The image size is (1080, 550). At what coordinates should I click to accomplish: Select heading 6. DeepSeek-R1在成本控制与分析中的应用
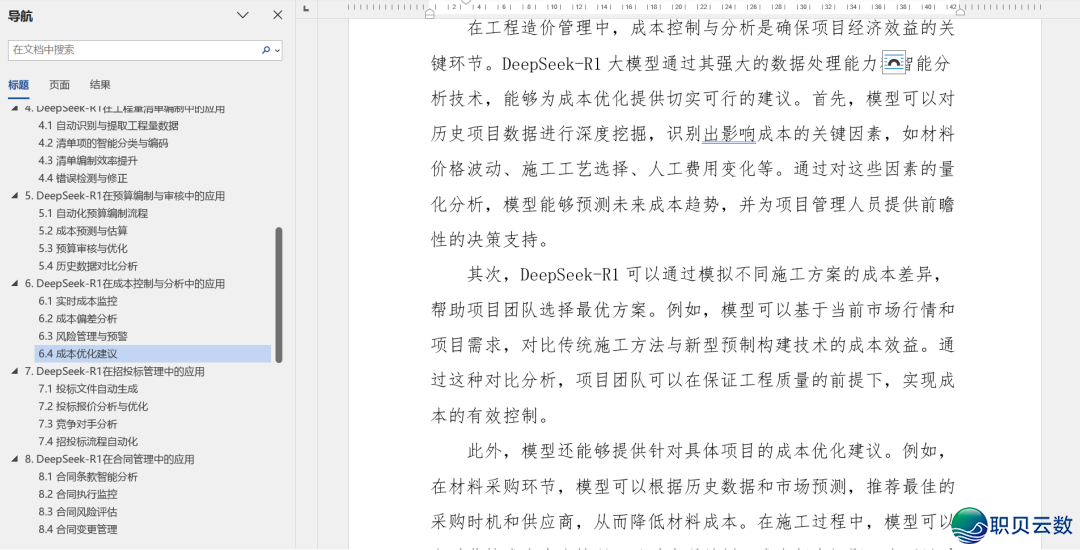click(125, 284)
